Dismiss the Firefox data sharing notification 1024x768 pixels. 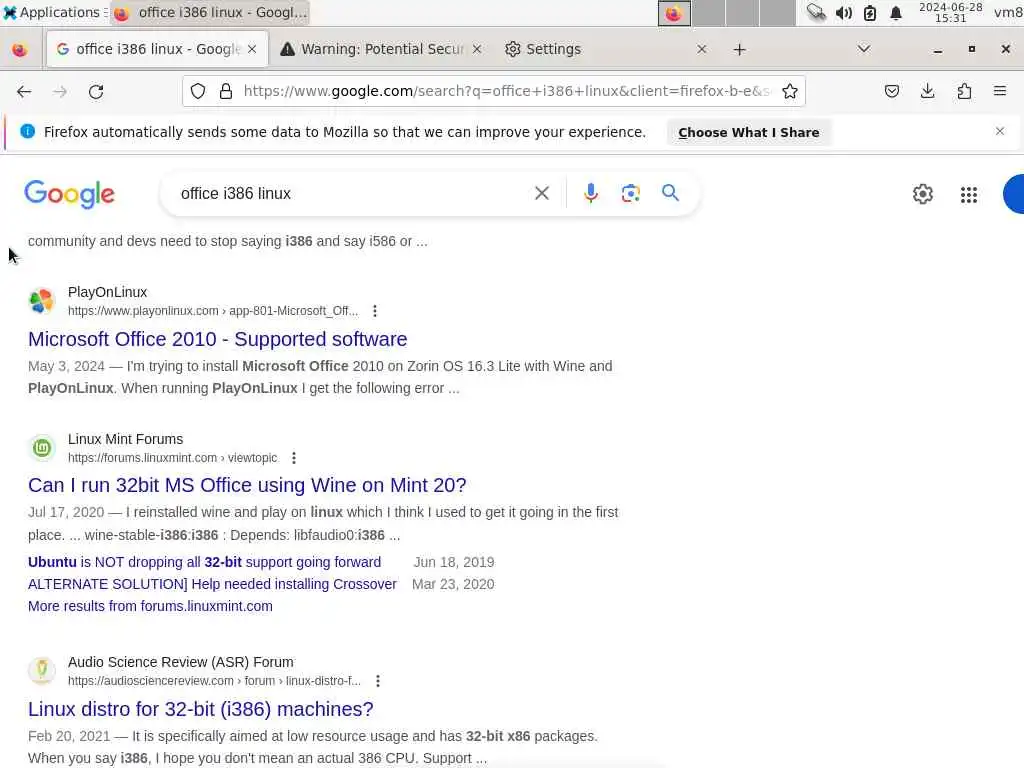(1000, 131)
